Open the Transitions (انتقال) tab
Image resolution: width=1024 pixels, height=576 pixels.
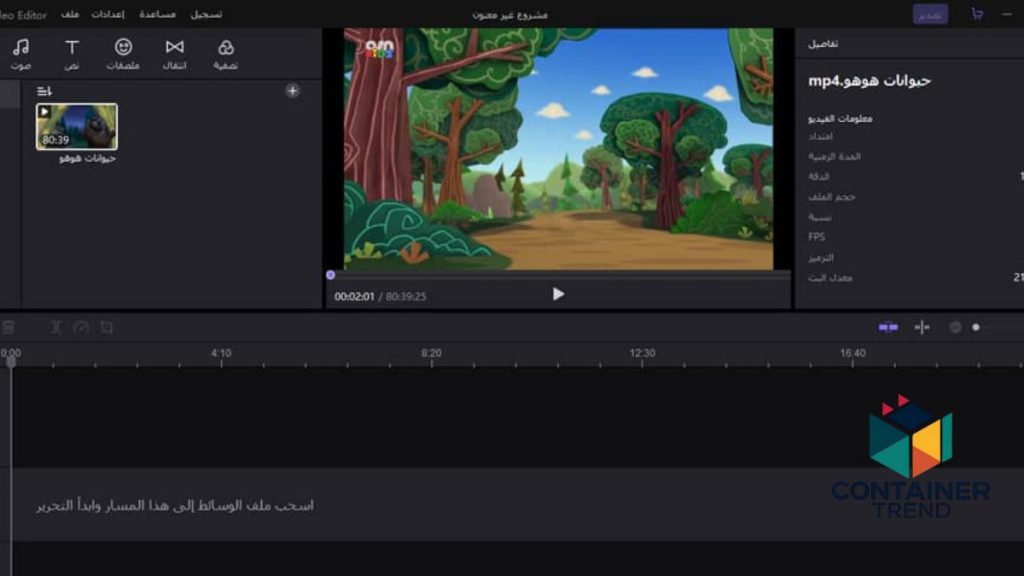pyautogui.click(x=174, y=54)
